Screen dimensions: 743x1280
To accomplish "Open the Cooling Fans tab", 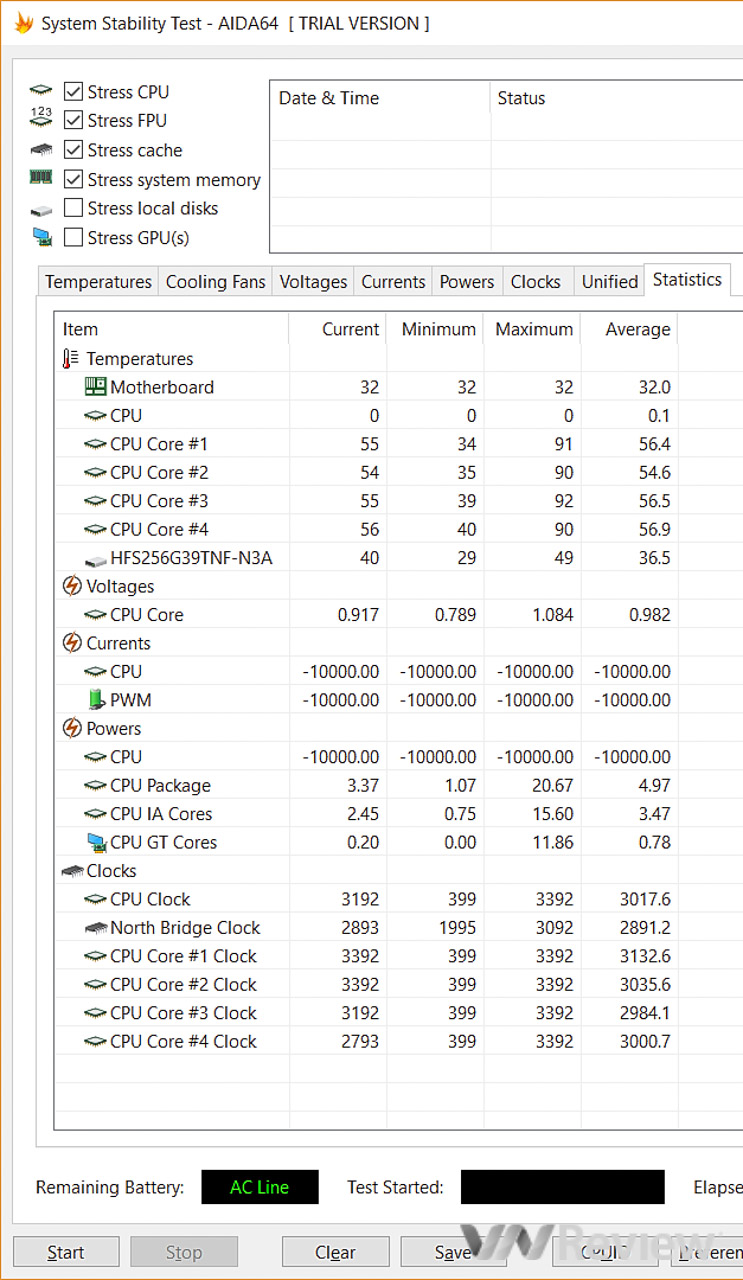I will (x=216, y=281).
